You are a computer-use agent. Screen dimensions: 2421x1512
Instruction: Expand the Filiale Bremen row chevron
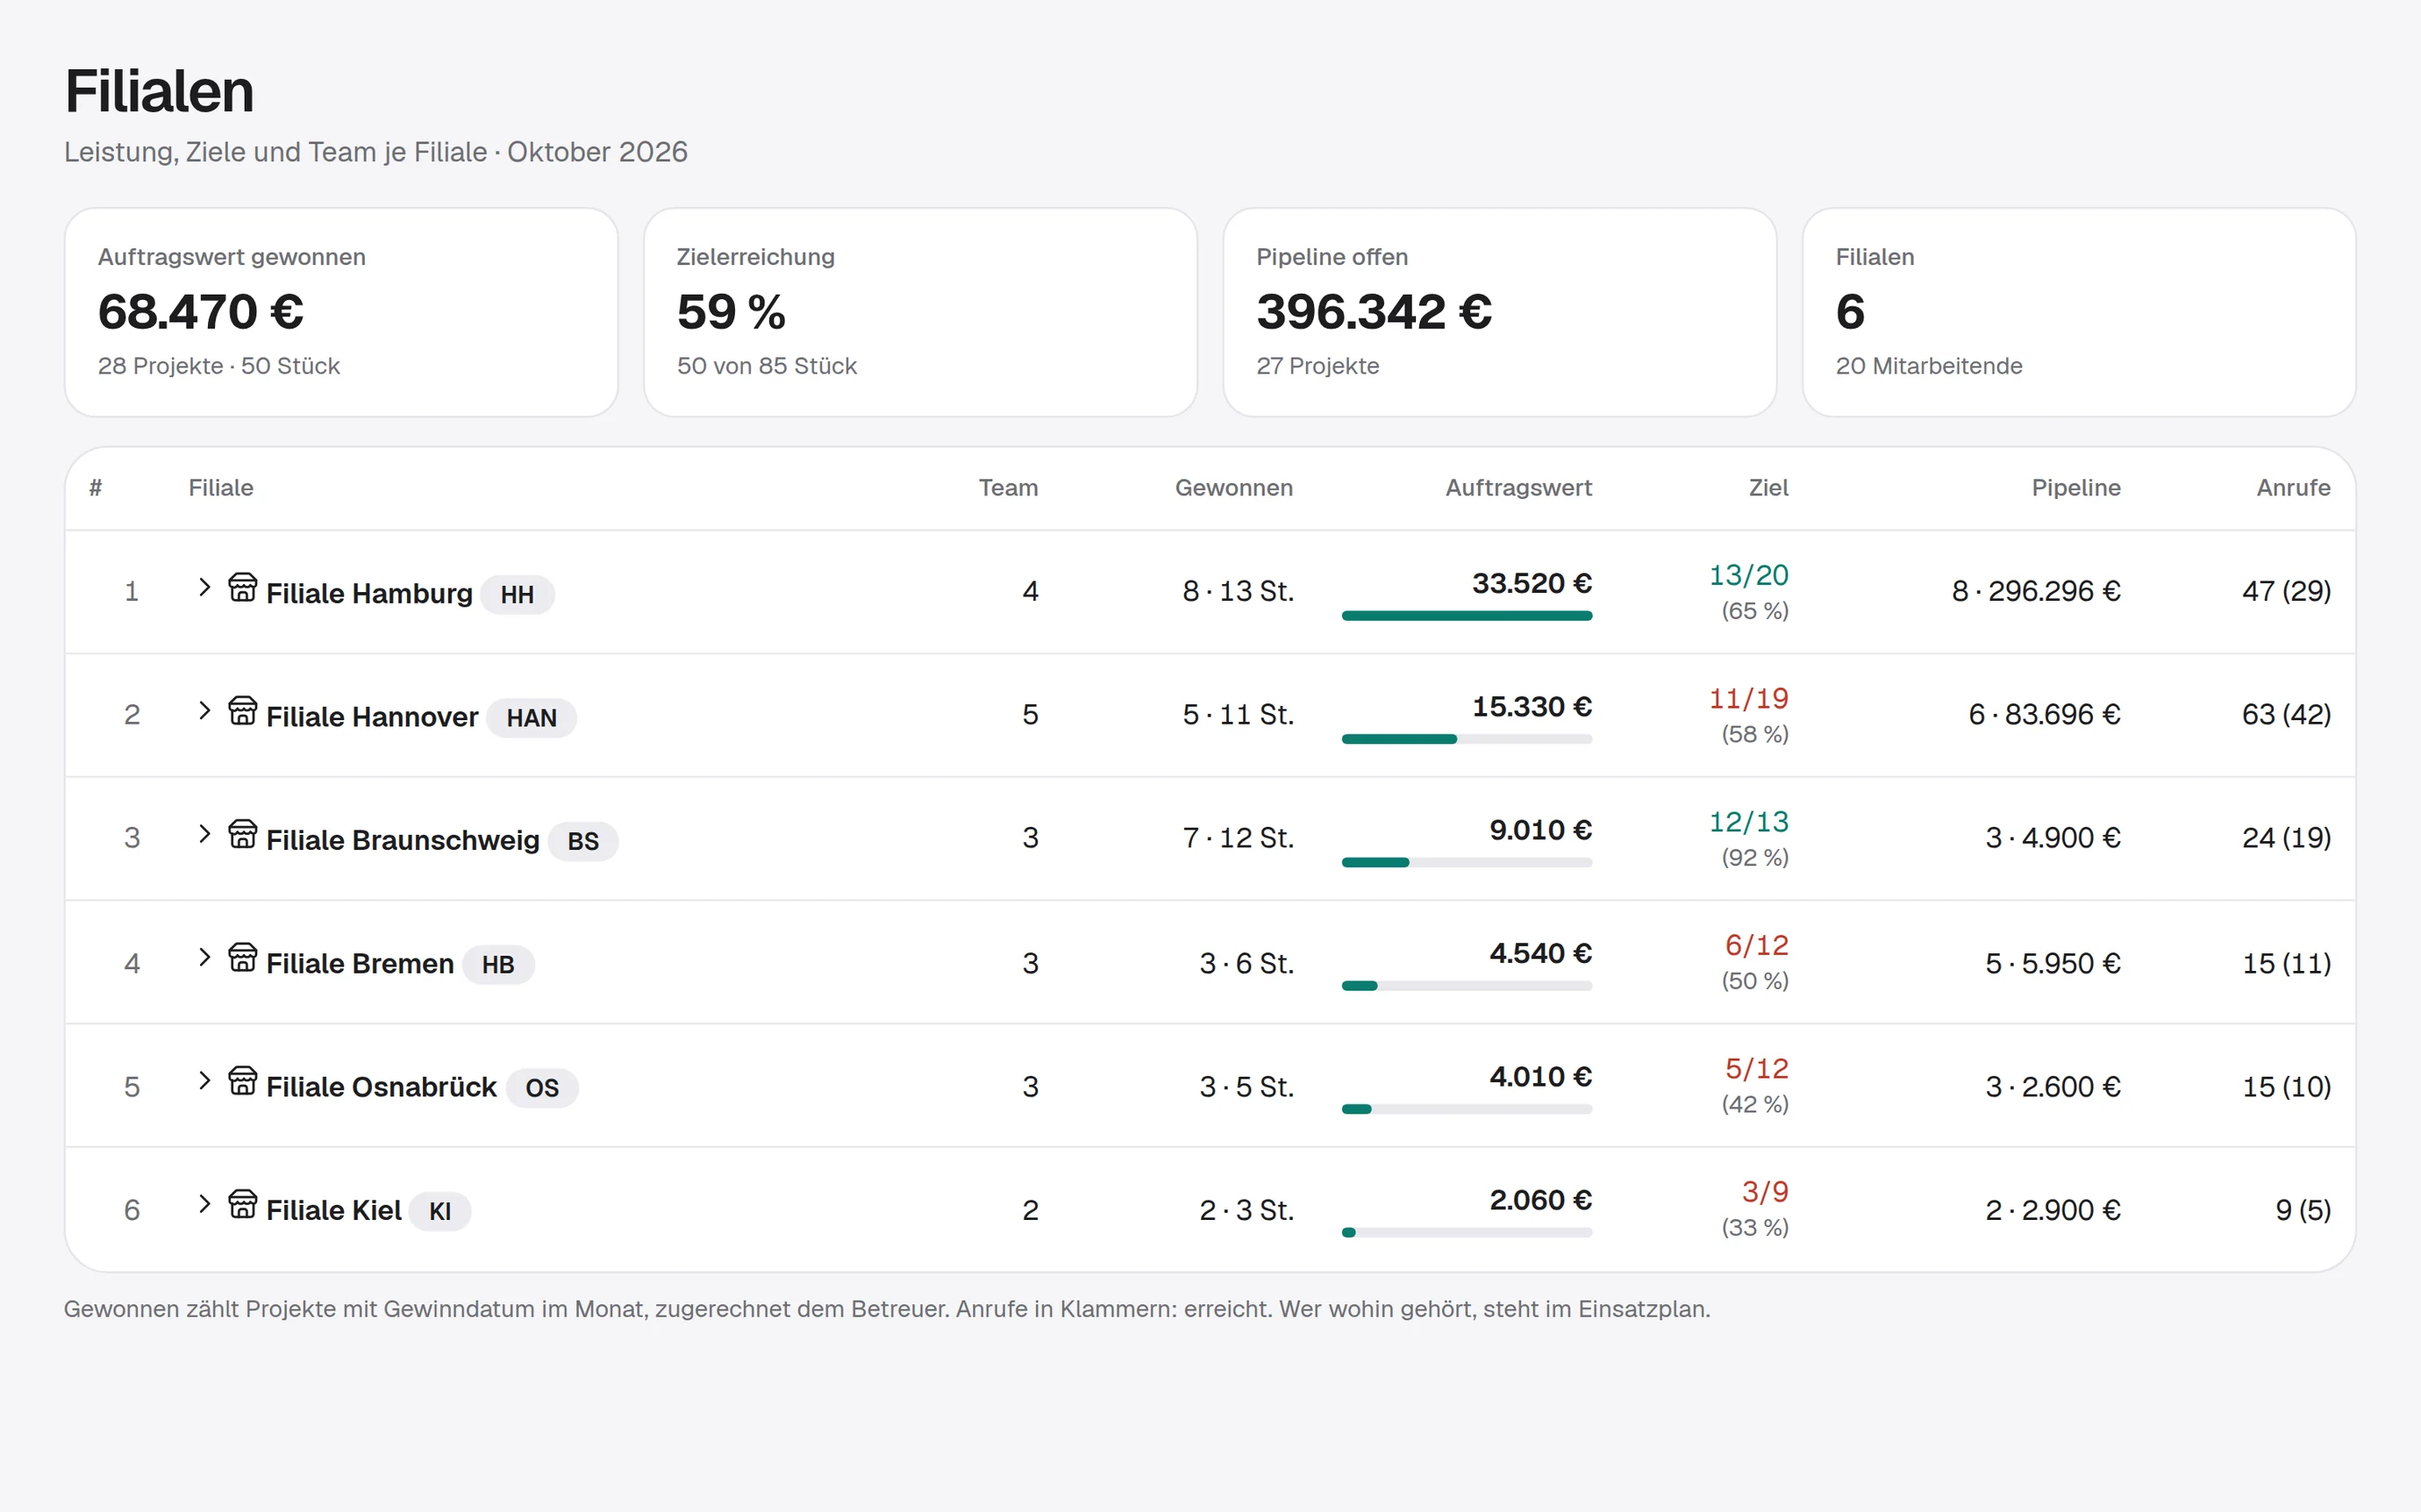click(204, 957)
